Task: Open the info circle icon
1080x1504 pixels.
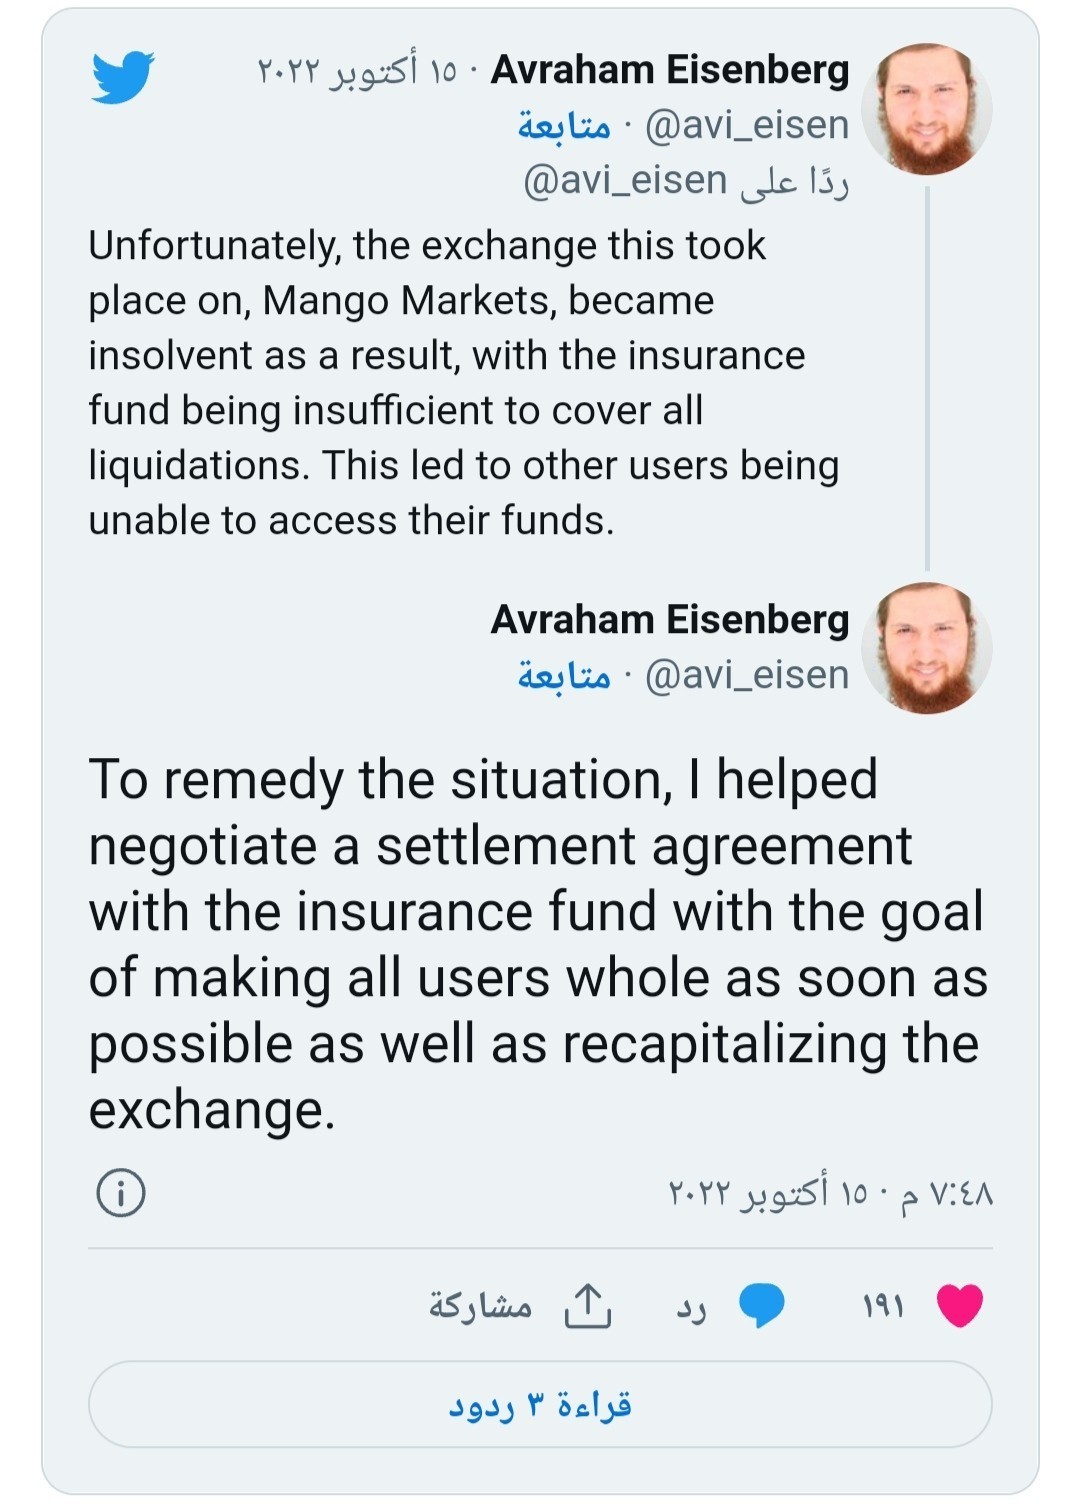Action: [120, 1193]
